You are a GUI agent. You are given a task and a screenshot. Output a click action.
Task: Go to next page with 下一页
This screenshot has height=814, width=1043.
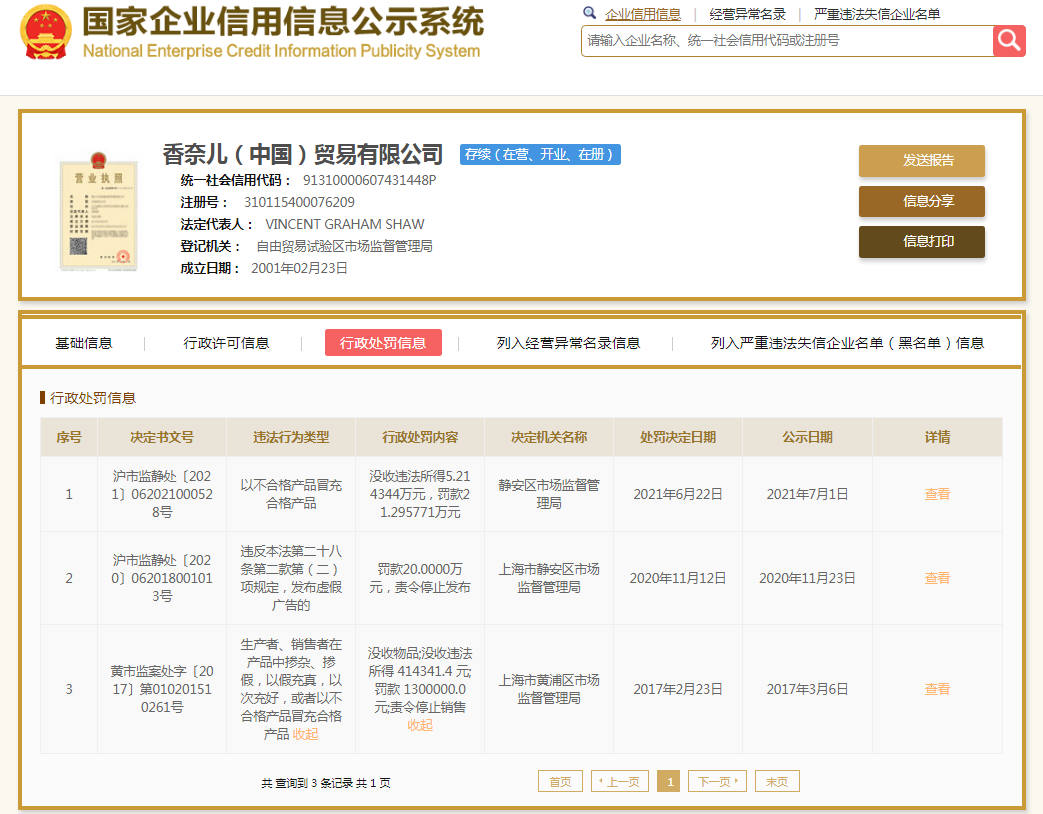717,781
